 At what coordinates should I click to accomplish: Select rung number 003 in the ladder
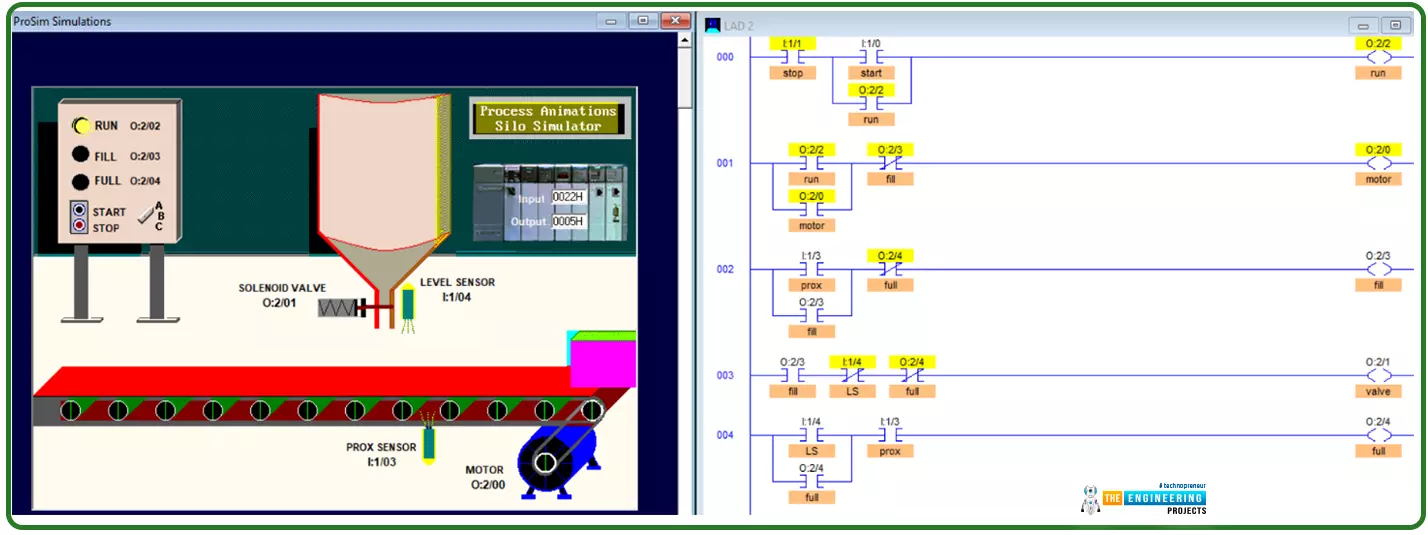[x=725, y=376]
